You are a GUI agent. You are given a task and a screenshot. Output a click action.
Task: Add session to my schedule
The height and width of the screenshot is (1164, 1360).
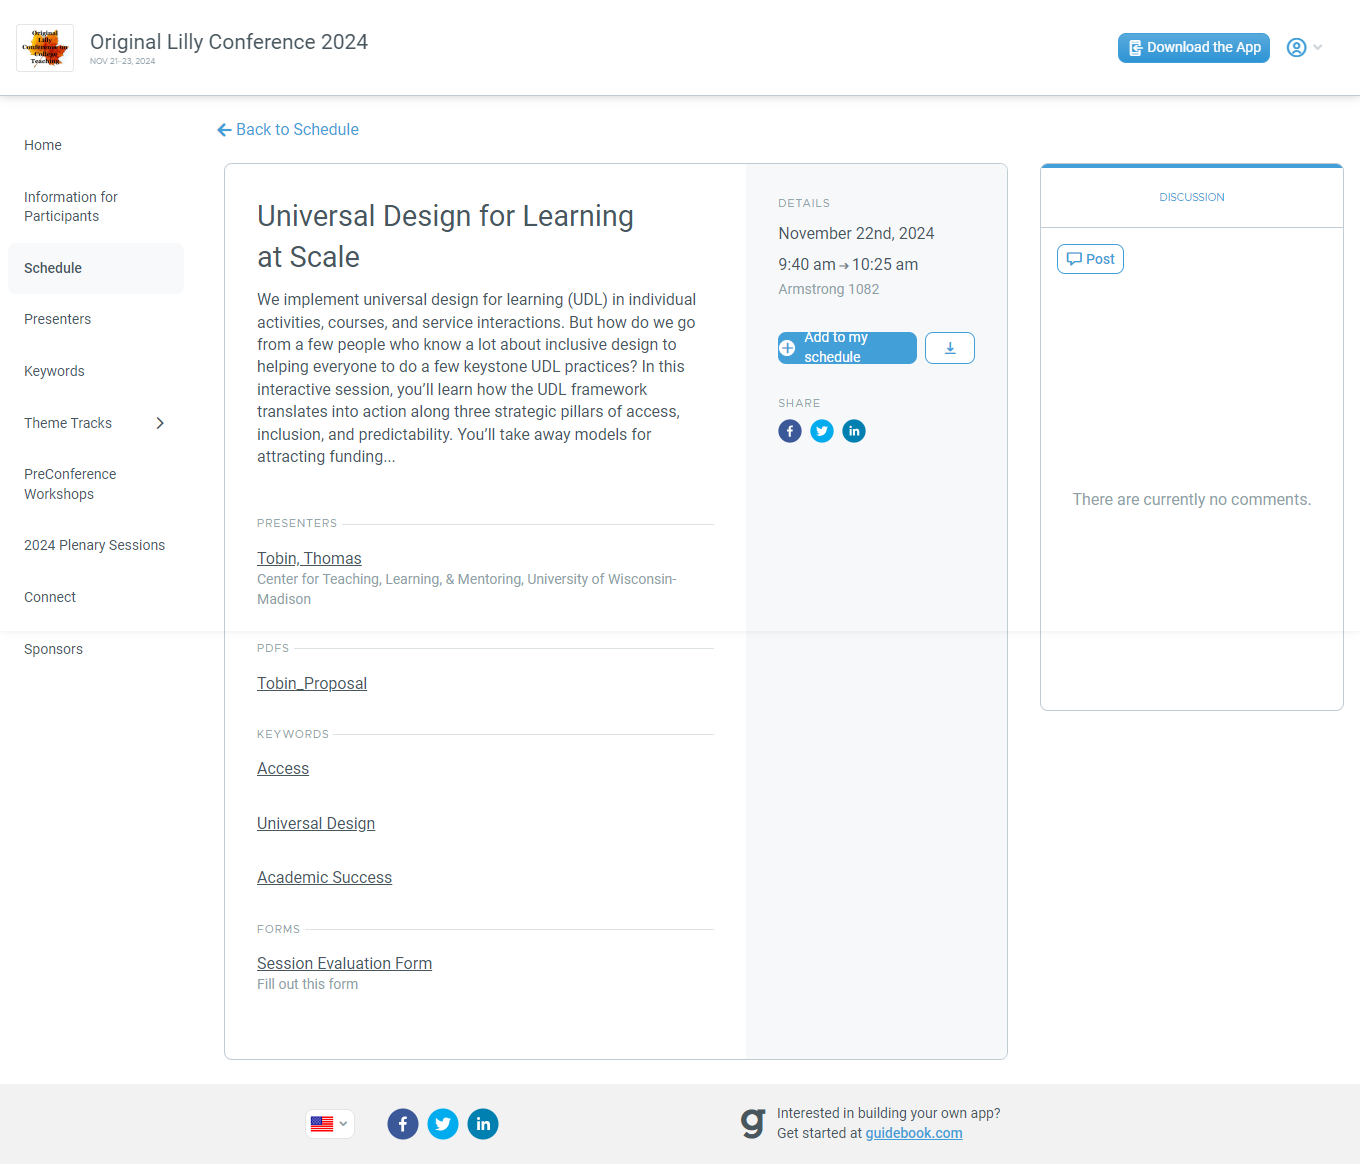tap(846, 348)
